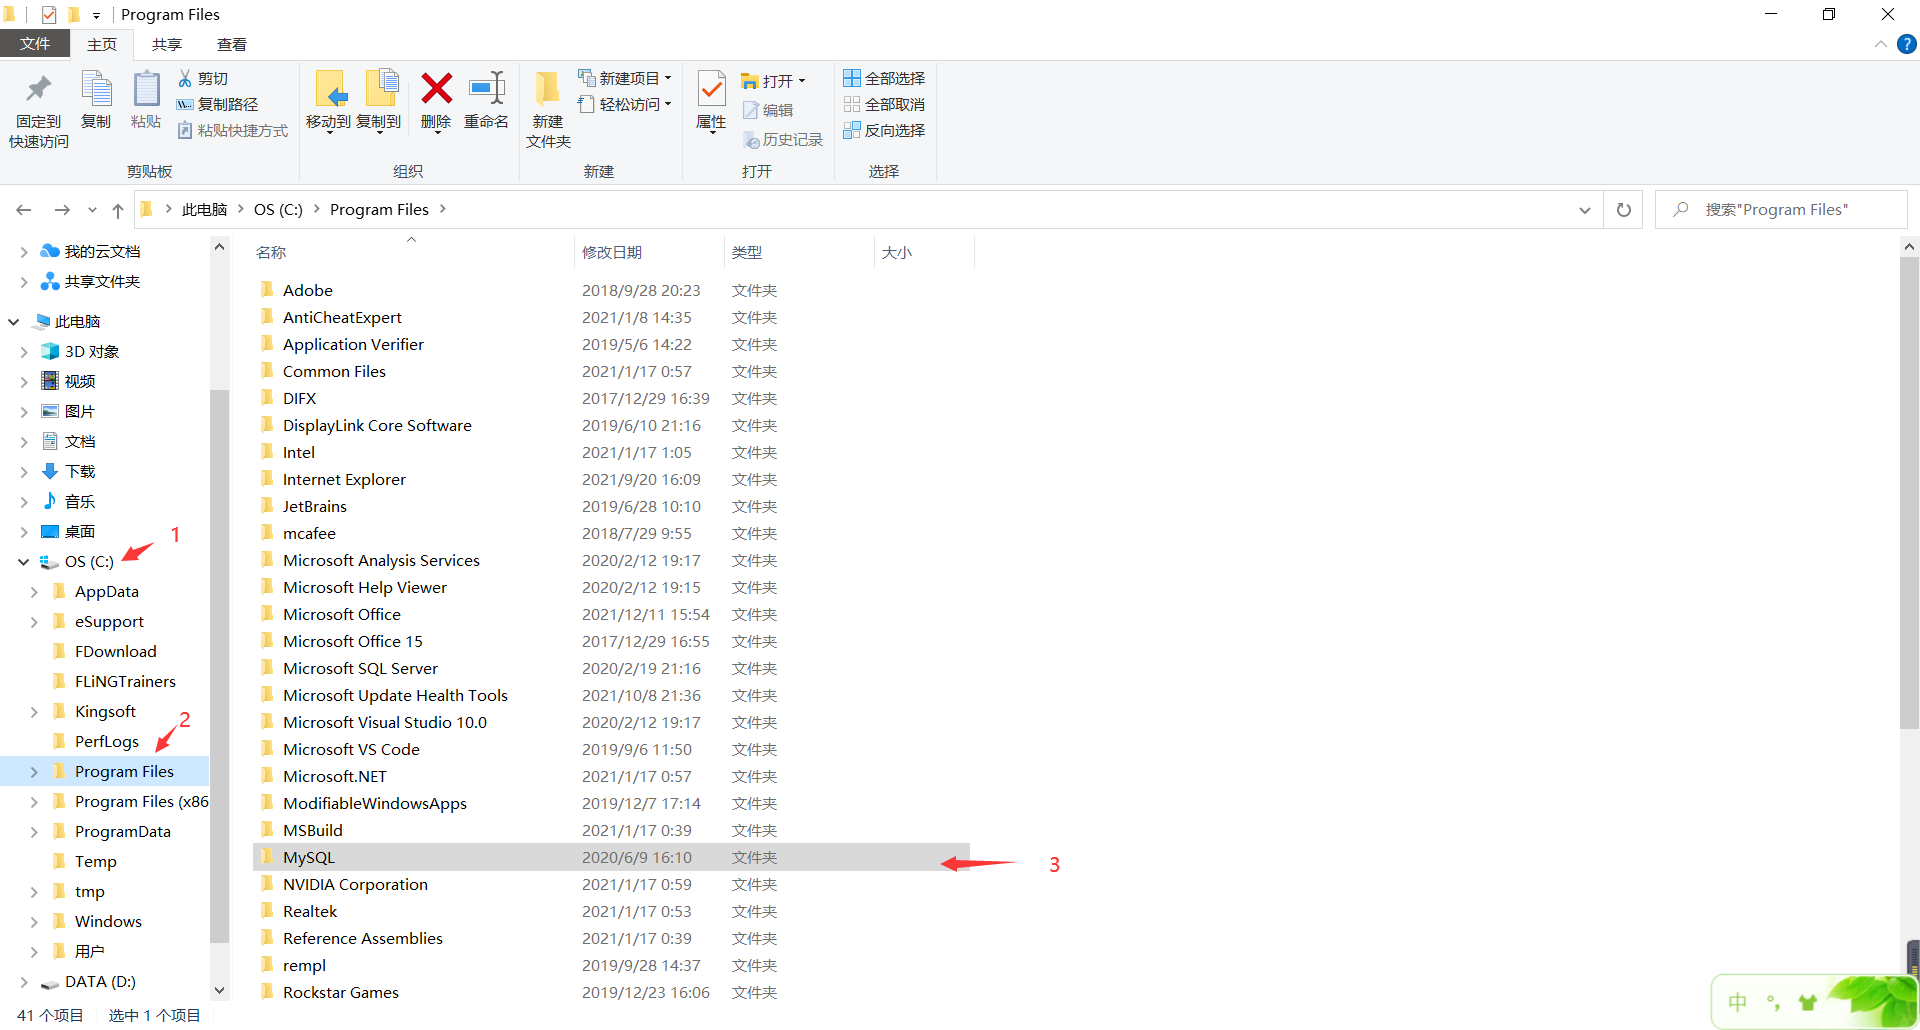
Task: Select the MySQL folder
Action: point(611,857)
